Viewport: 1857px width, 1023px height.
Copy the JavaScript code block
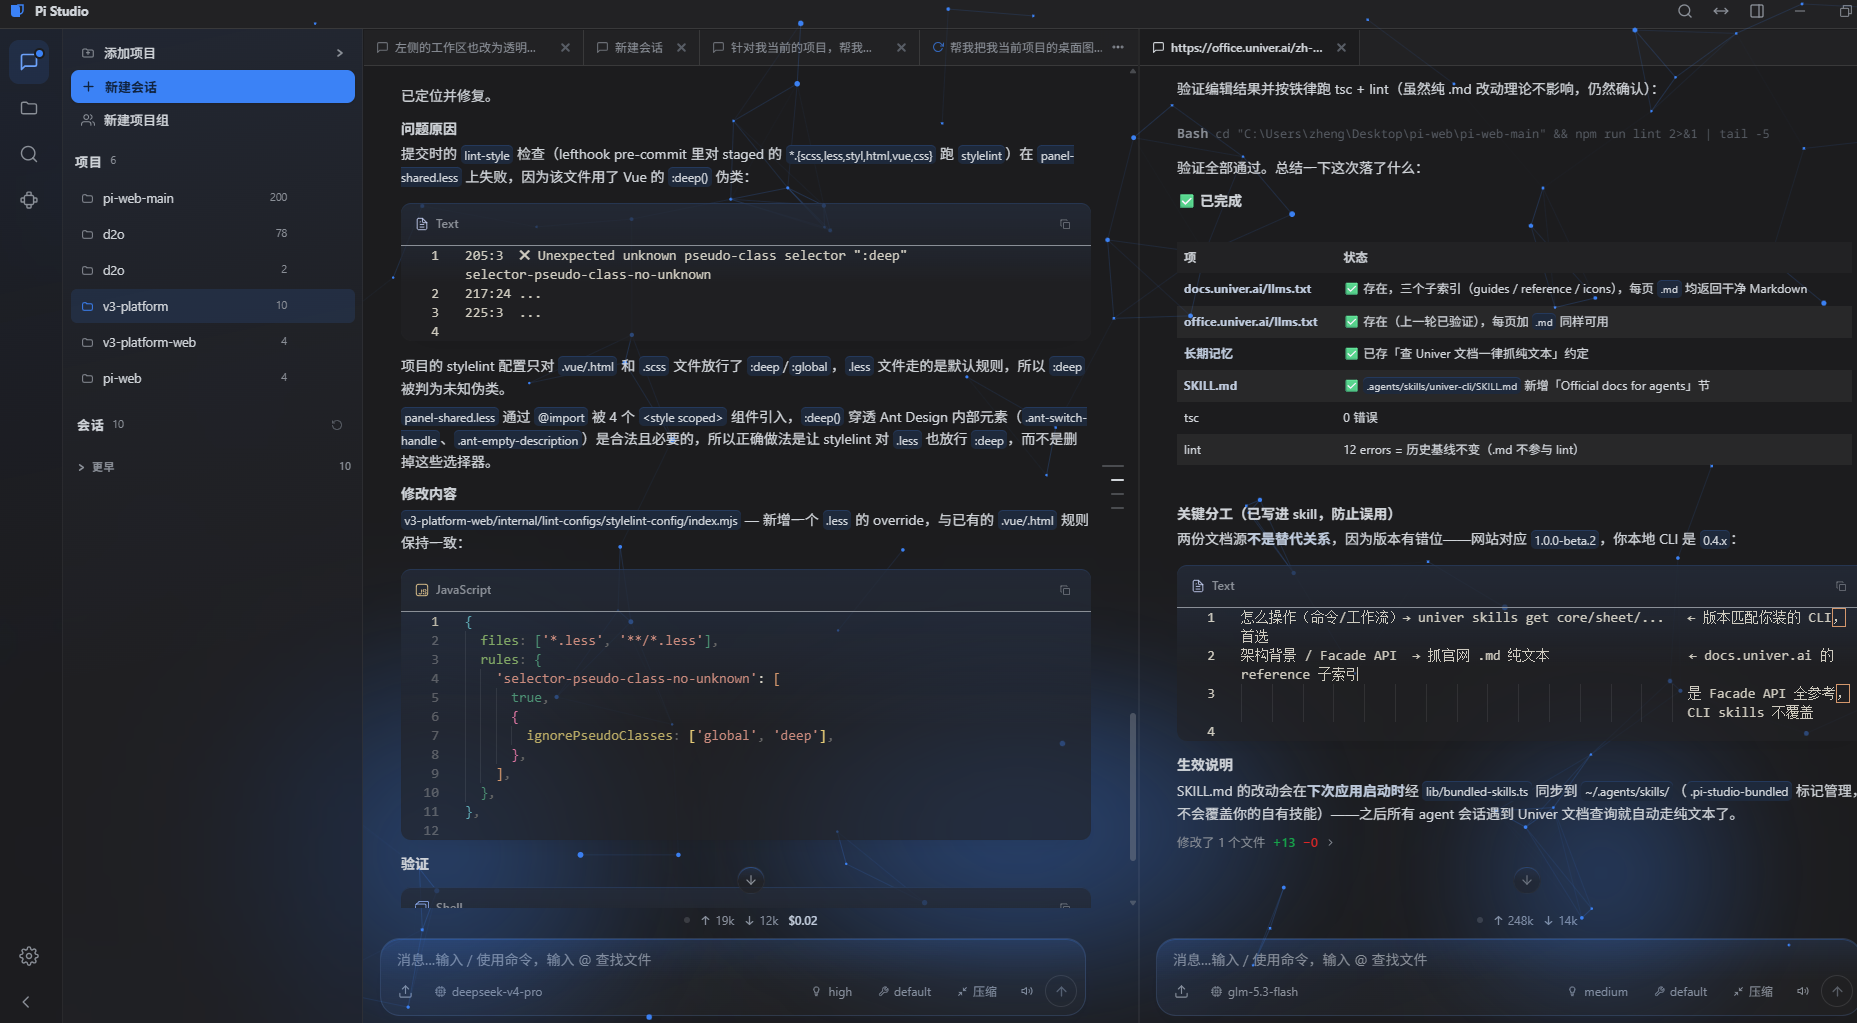click(1065, 590)
